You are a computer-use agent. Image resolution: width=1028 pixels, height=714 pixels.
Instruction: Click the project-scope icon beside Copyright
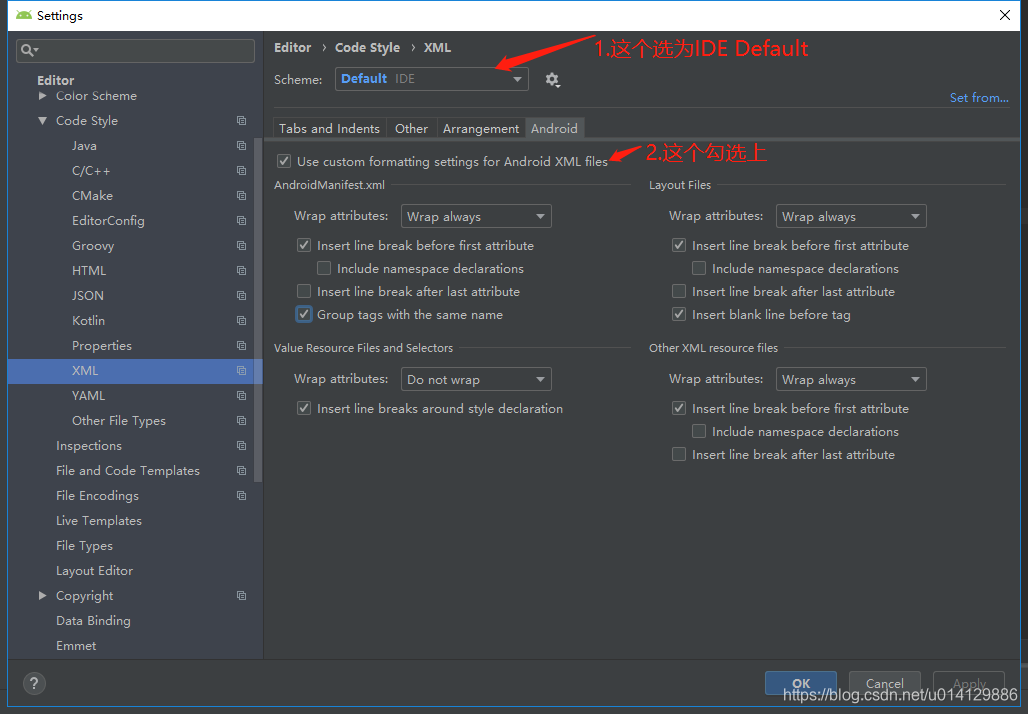[x=241, y=595]
